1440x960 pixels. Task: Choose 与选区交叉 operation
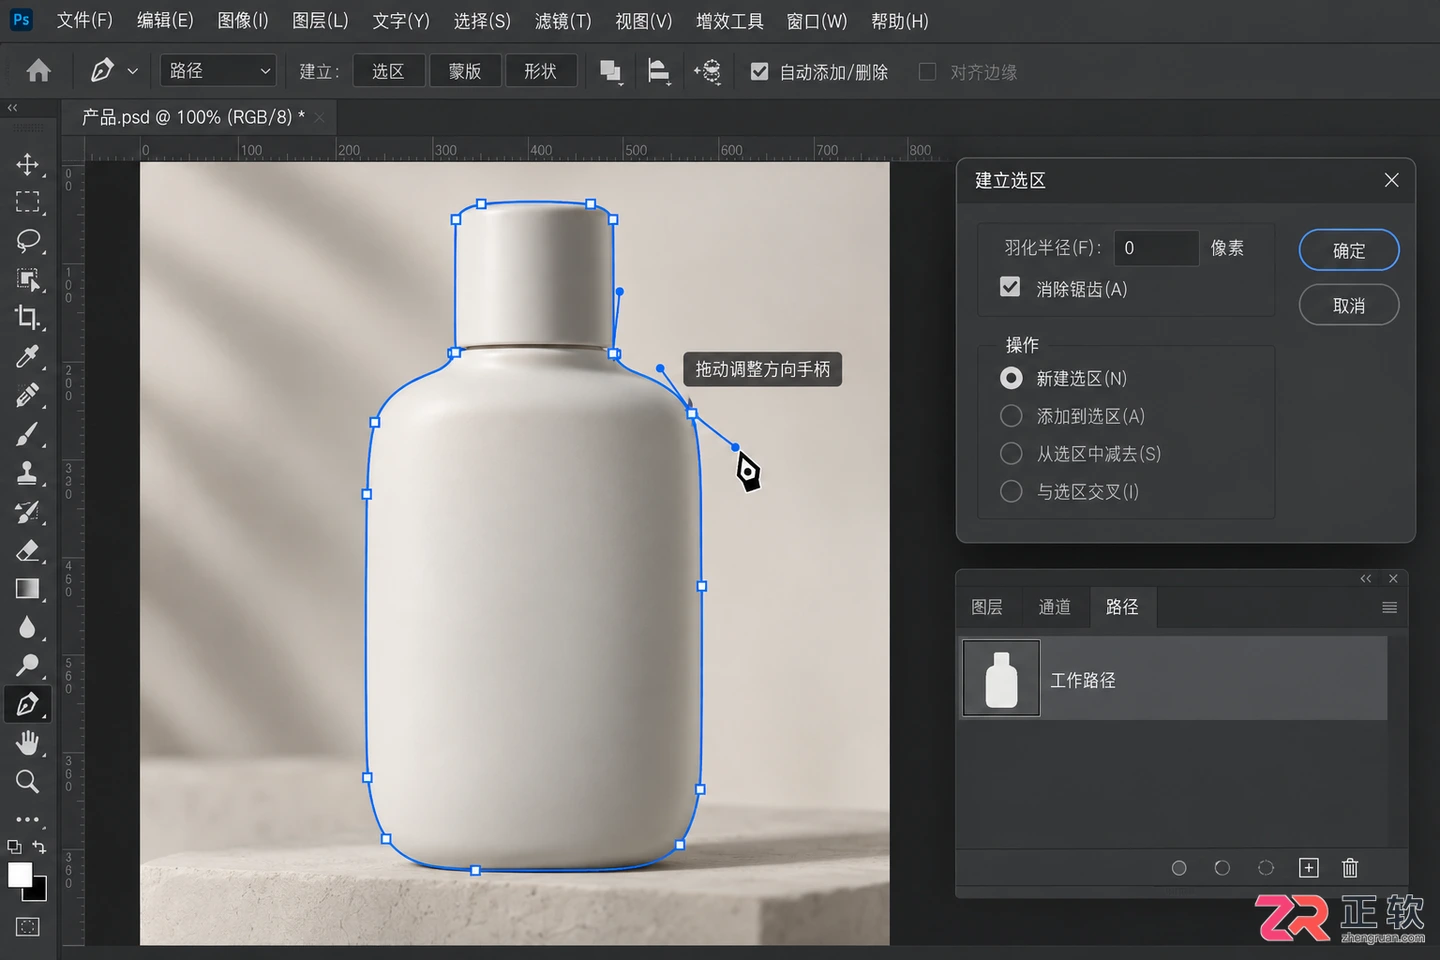1012,492
